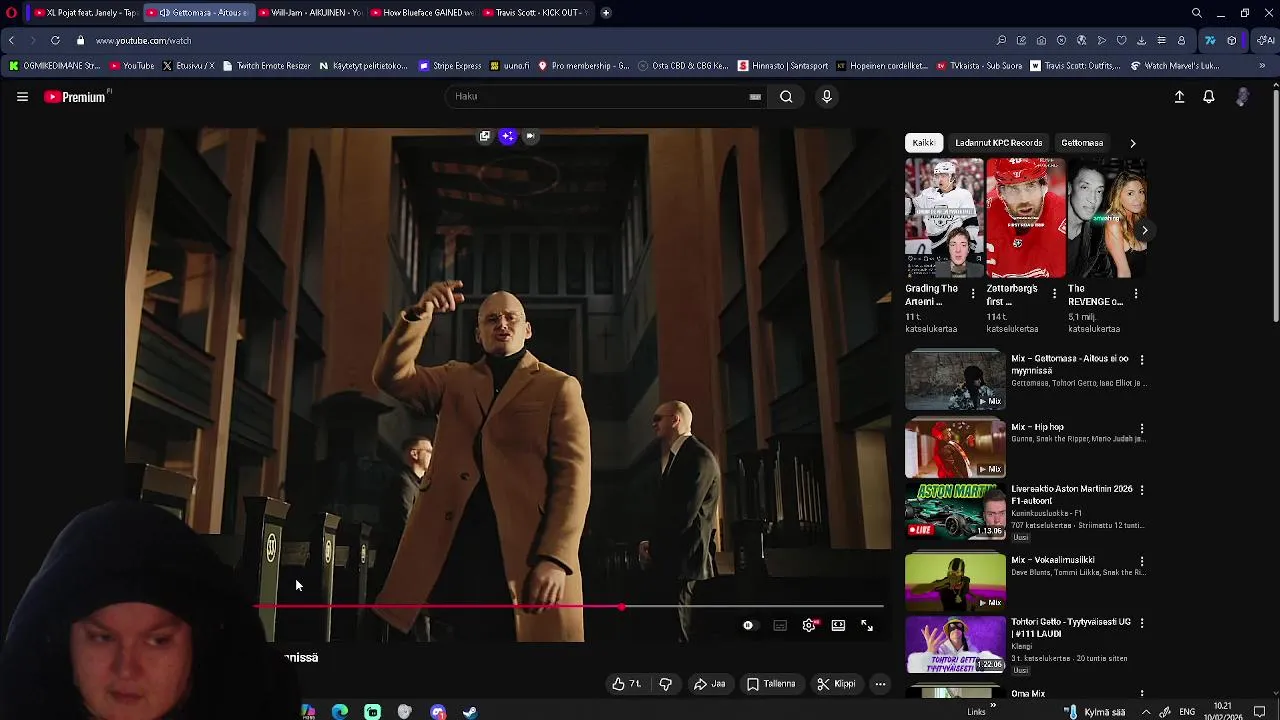The height and width of the screenshot is (720, 1280).
Task: Open options for Livereaktio Aston Martinin video
Action: pyautogui.click(x=1142, y=490)
